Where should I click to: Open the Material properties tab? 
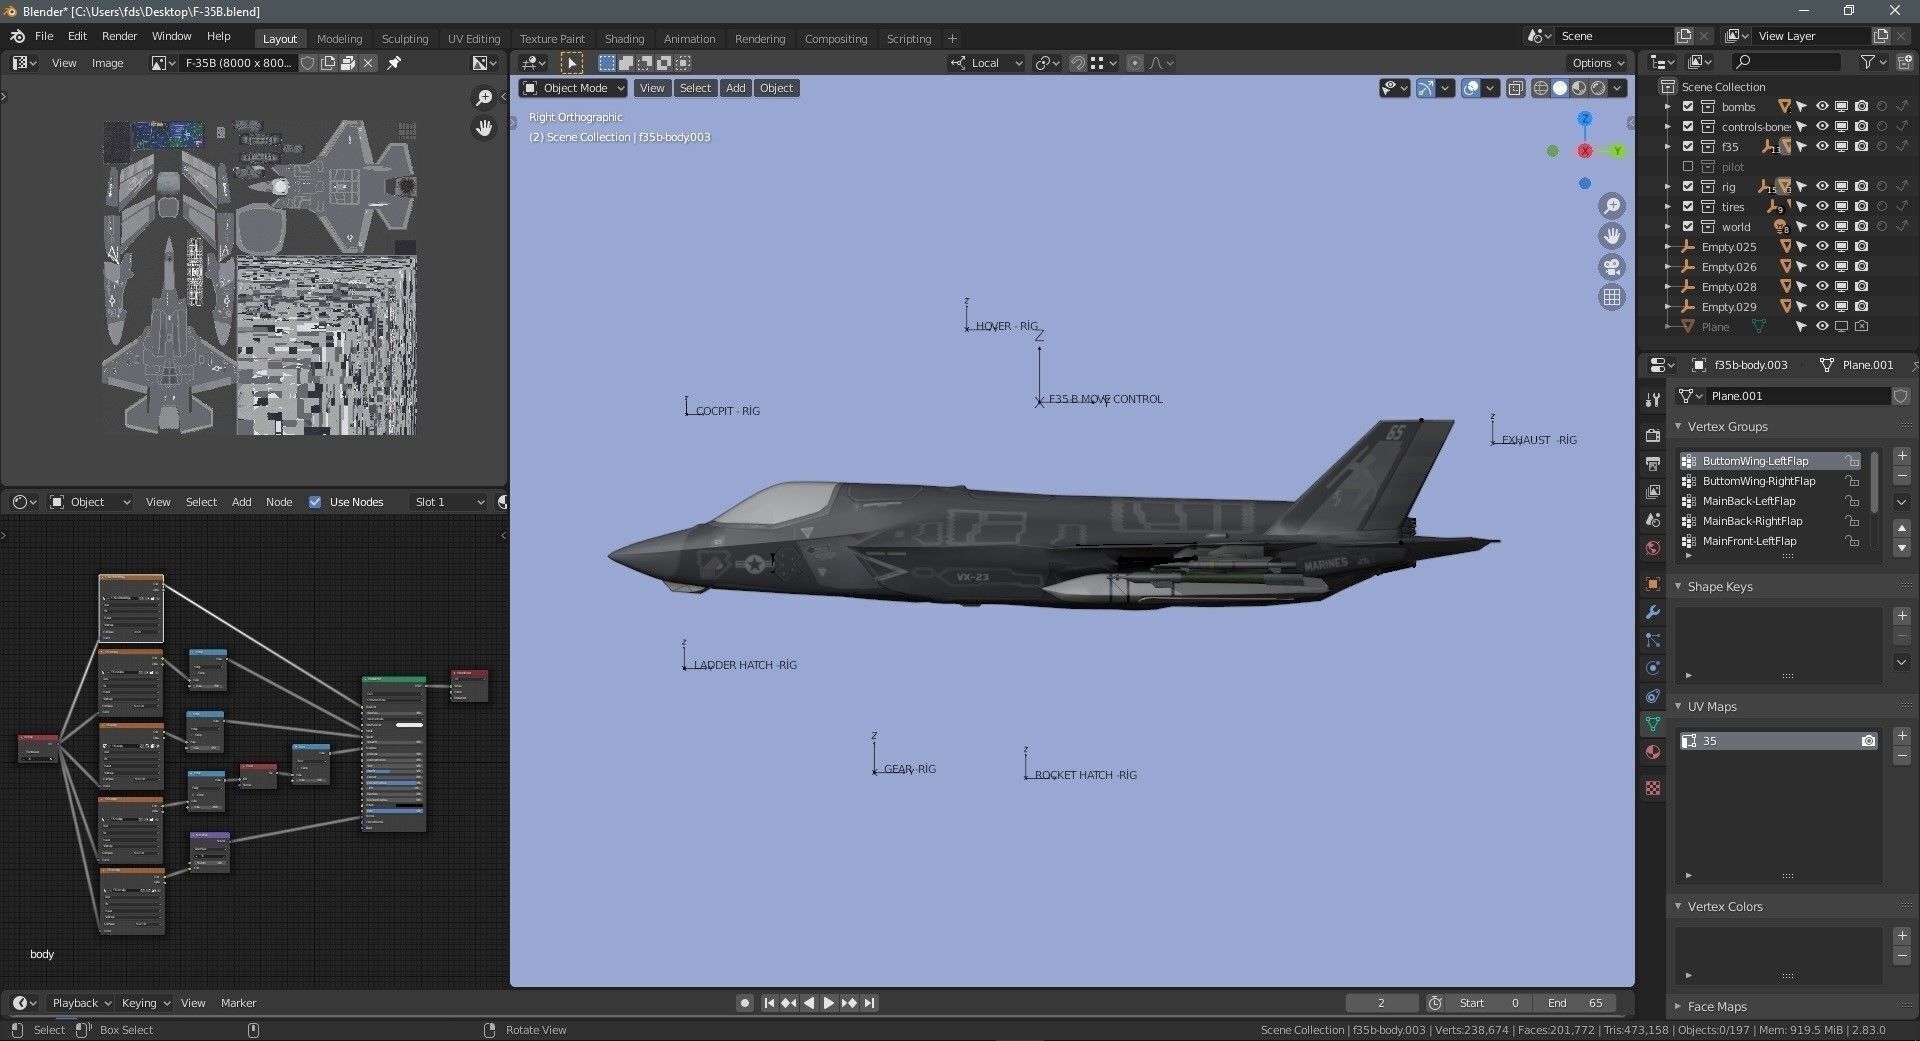coord(1653,752)
